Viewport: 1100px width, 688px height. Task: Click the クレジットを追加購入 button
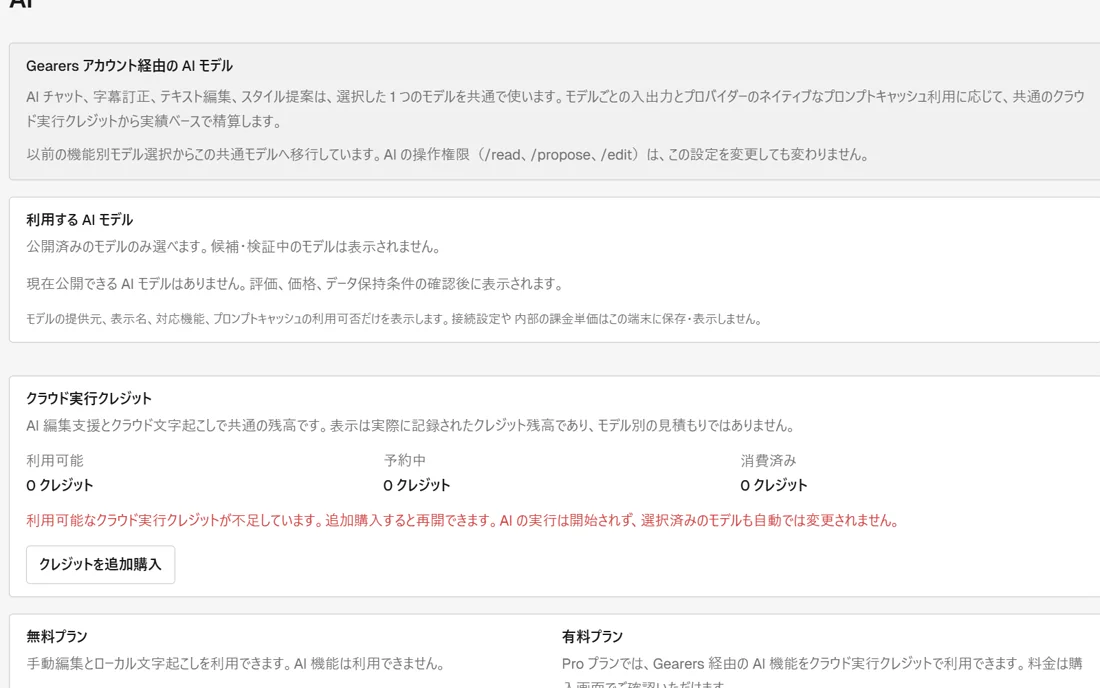100,565
